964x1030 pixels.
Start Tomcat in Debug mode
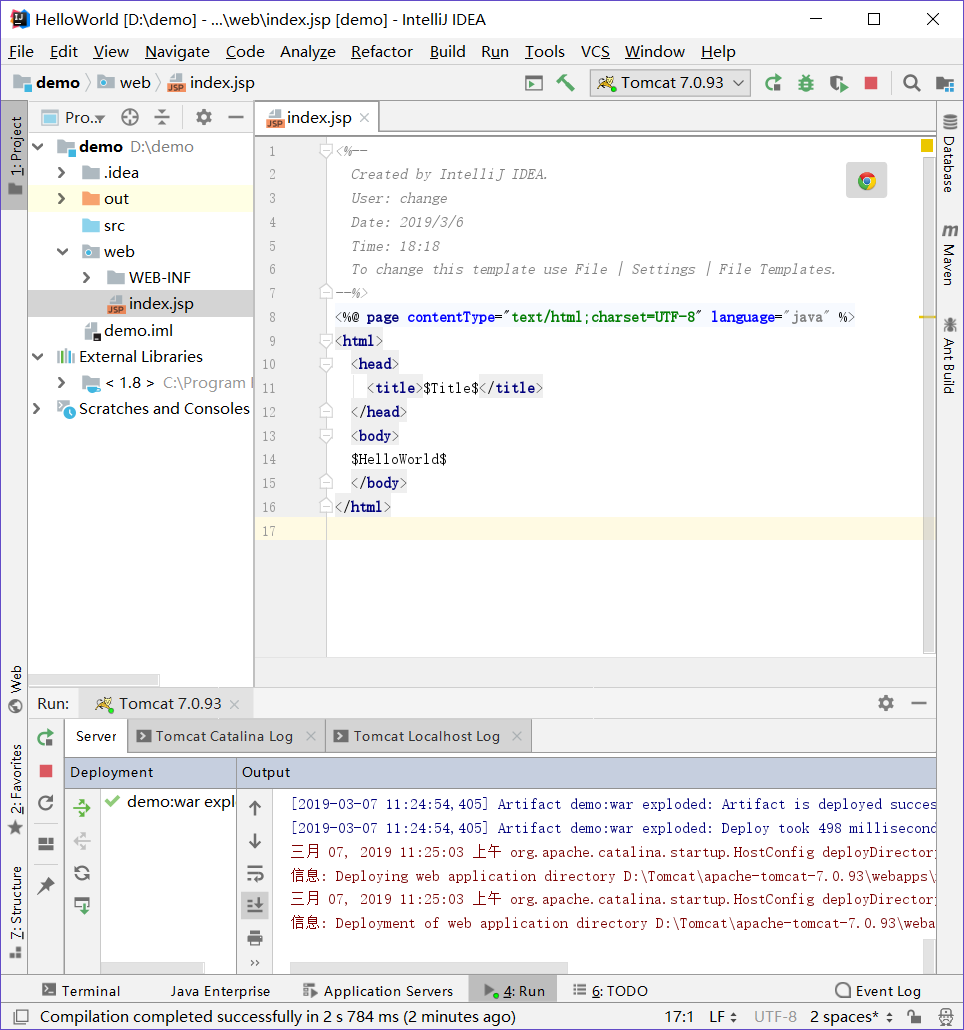point(806,83)
